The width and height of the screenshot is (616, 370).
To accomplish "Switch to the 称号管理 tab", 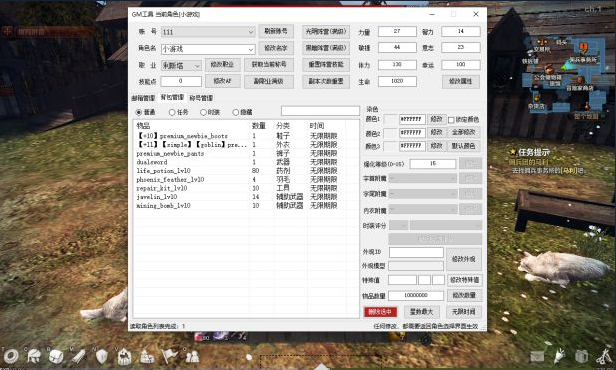I will pyautogui.click(x=201, y=98).
